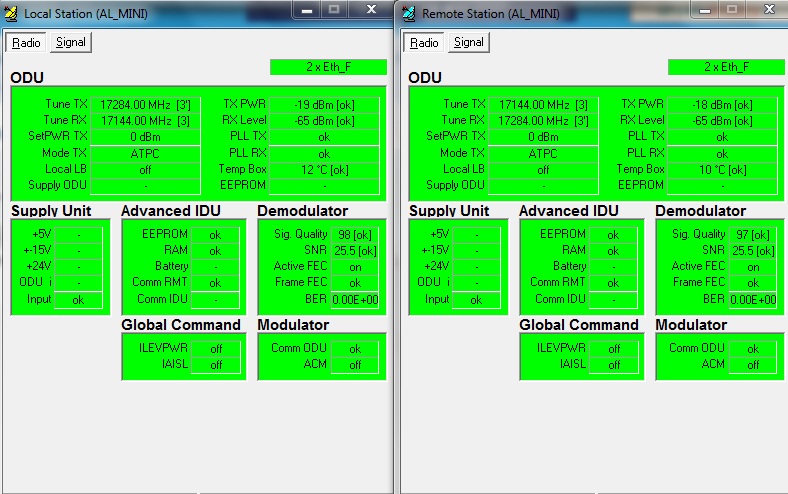This screenshot has width=788, height=494.
Task: Click Remote Station Comm ODU ok status
Action: [x=753, y=349]
